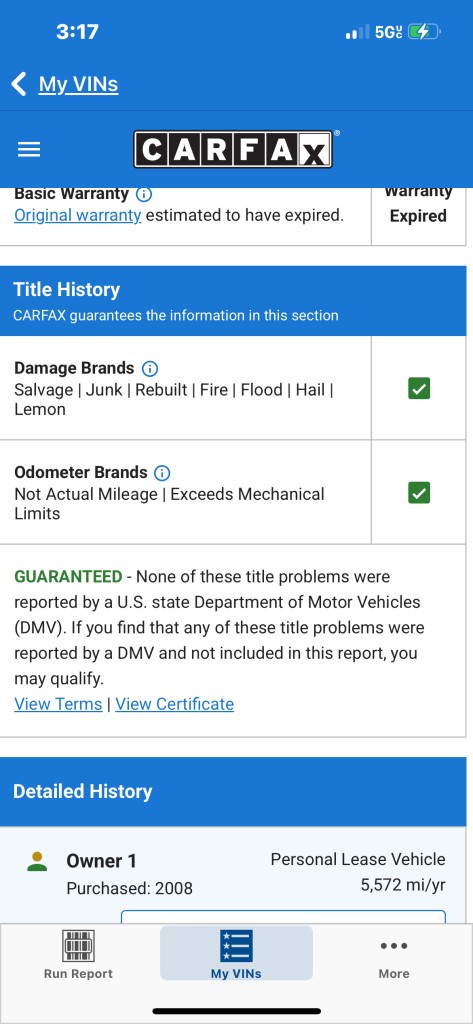Tap the Damage Brands green checkbox
473x1024 pixels.
click(x=419, y=389)
